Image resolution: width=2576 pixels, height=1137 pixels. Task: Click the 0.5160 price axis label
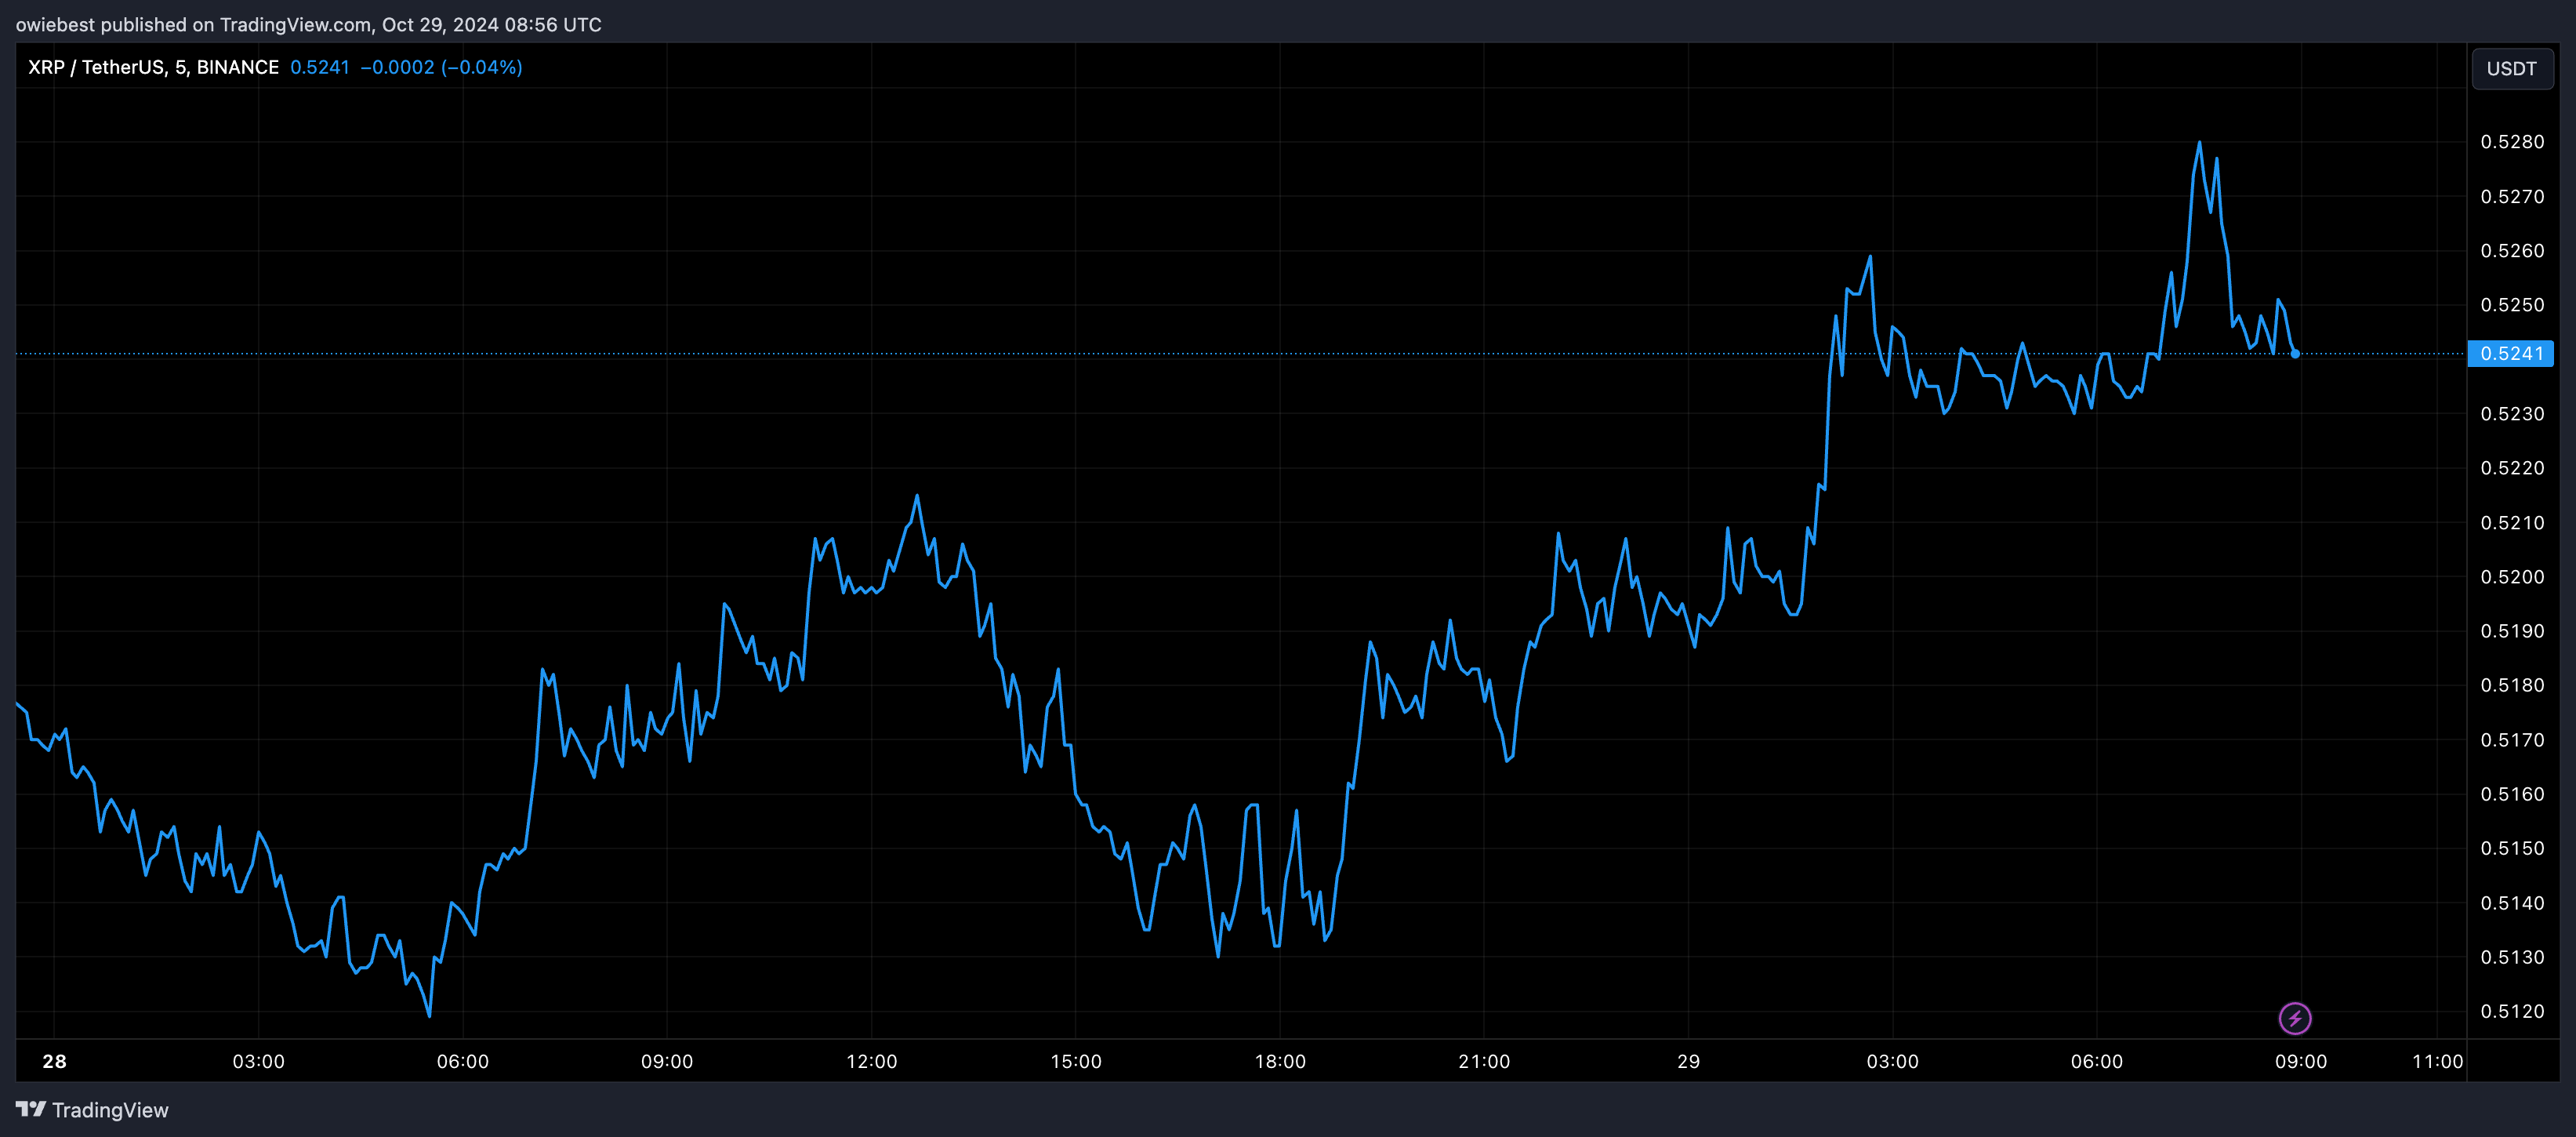pyautogui.click(x=2512, y=794)
